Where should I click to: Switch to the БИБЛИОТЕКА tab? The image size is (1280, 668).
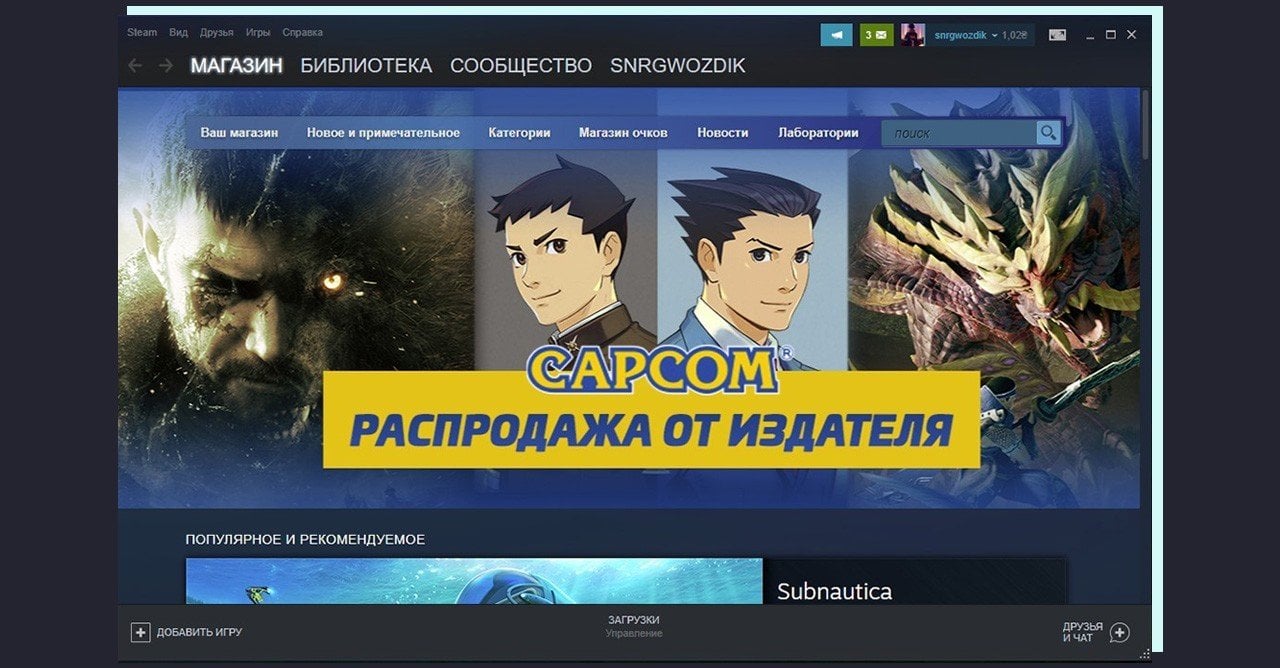pos(366,66)
